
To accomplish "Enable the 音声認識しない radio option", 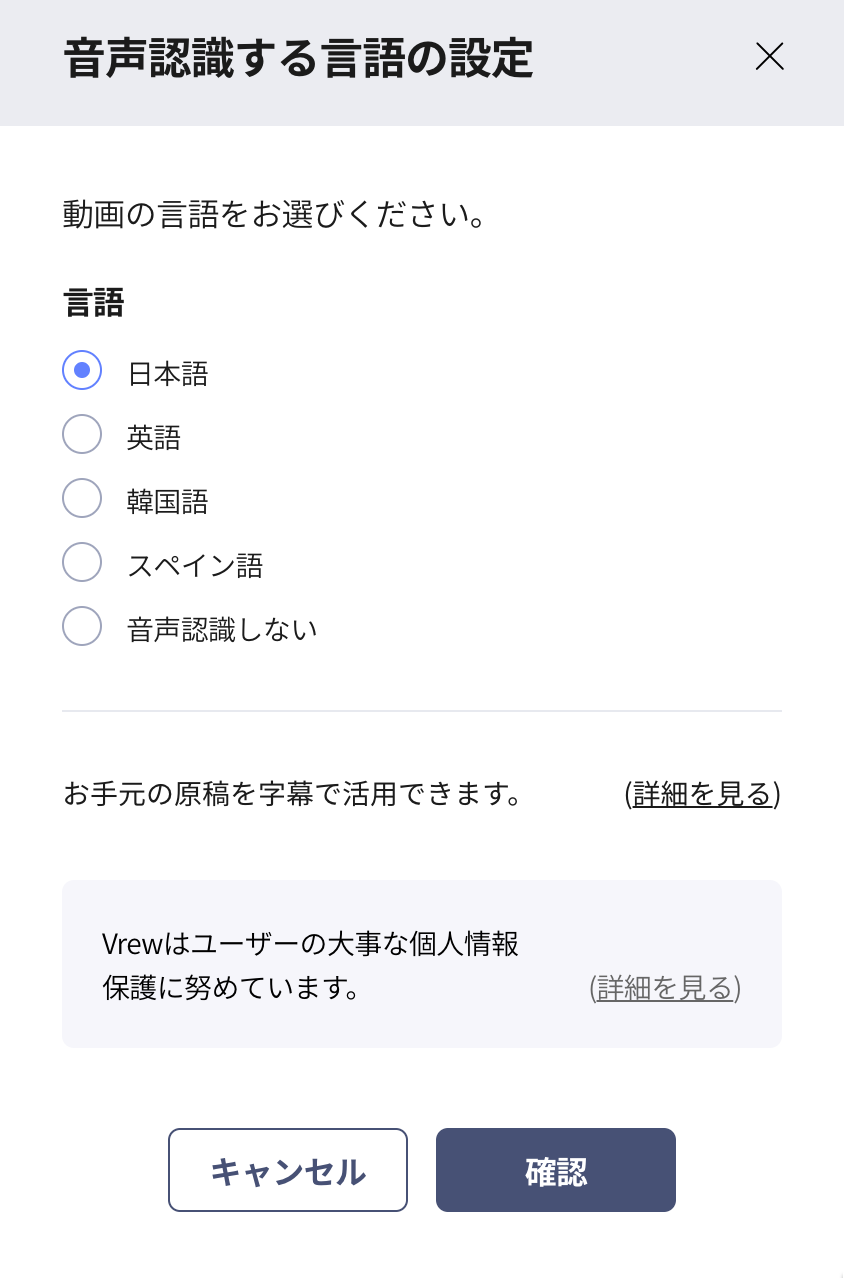I will click(82, 626).
